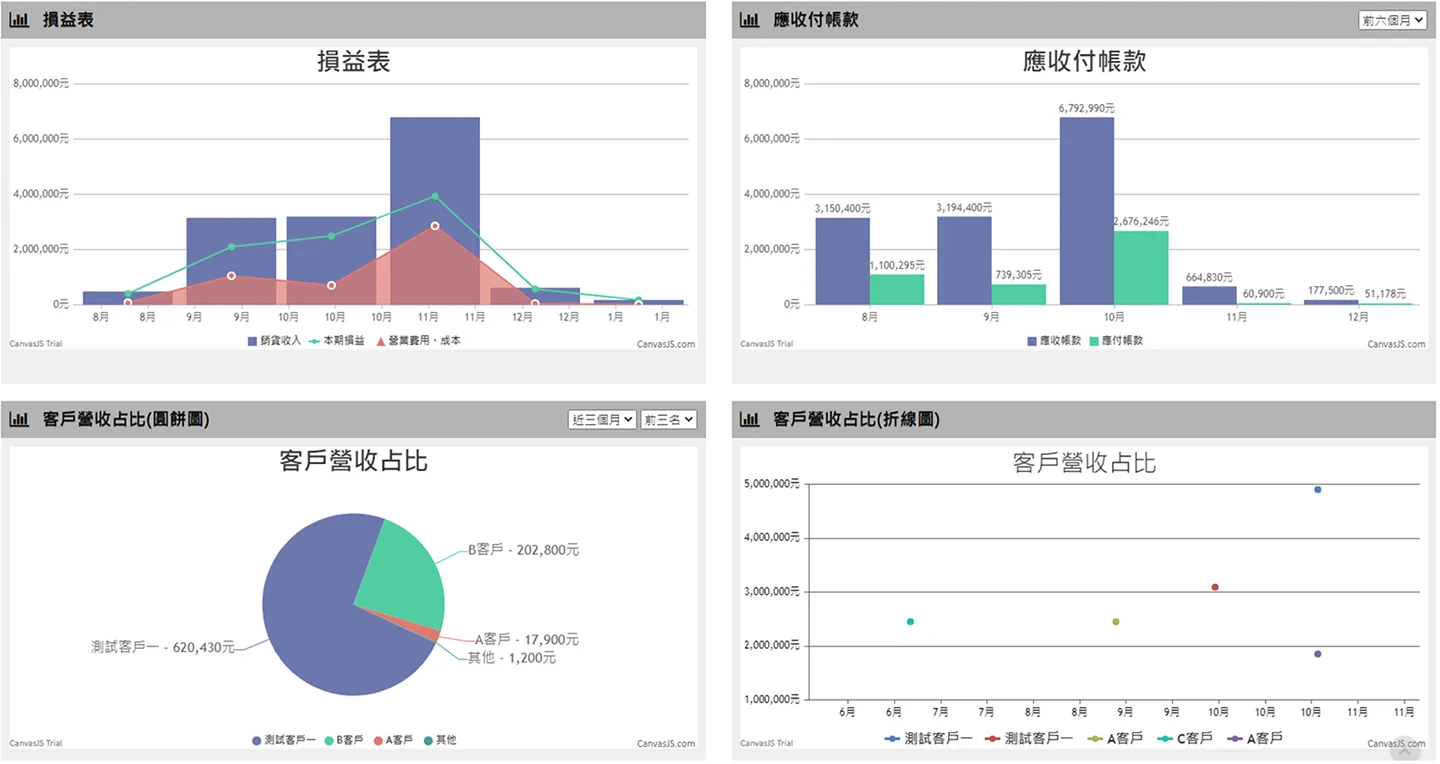Open CanvasJS.com link under 應收付帳款 chart

point(1396,344)
